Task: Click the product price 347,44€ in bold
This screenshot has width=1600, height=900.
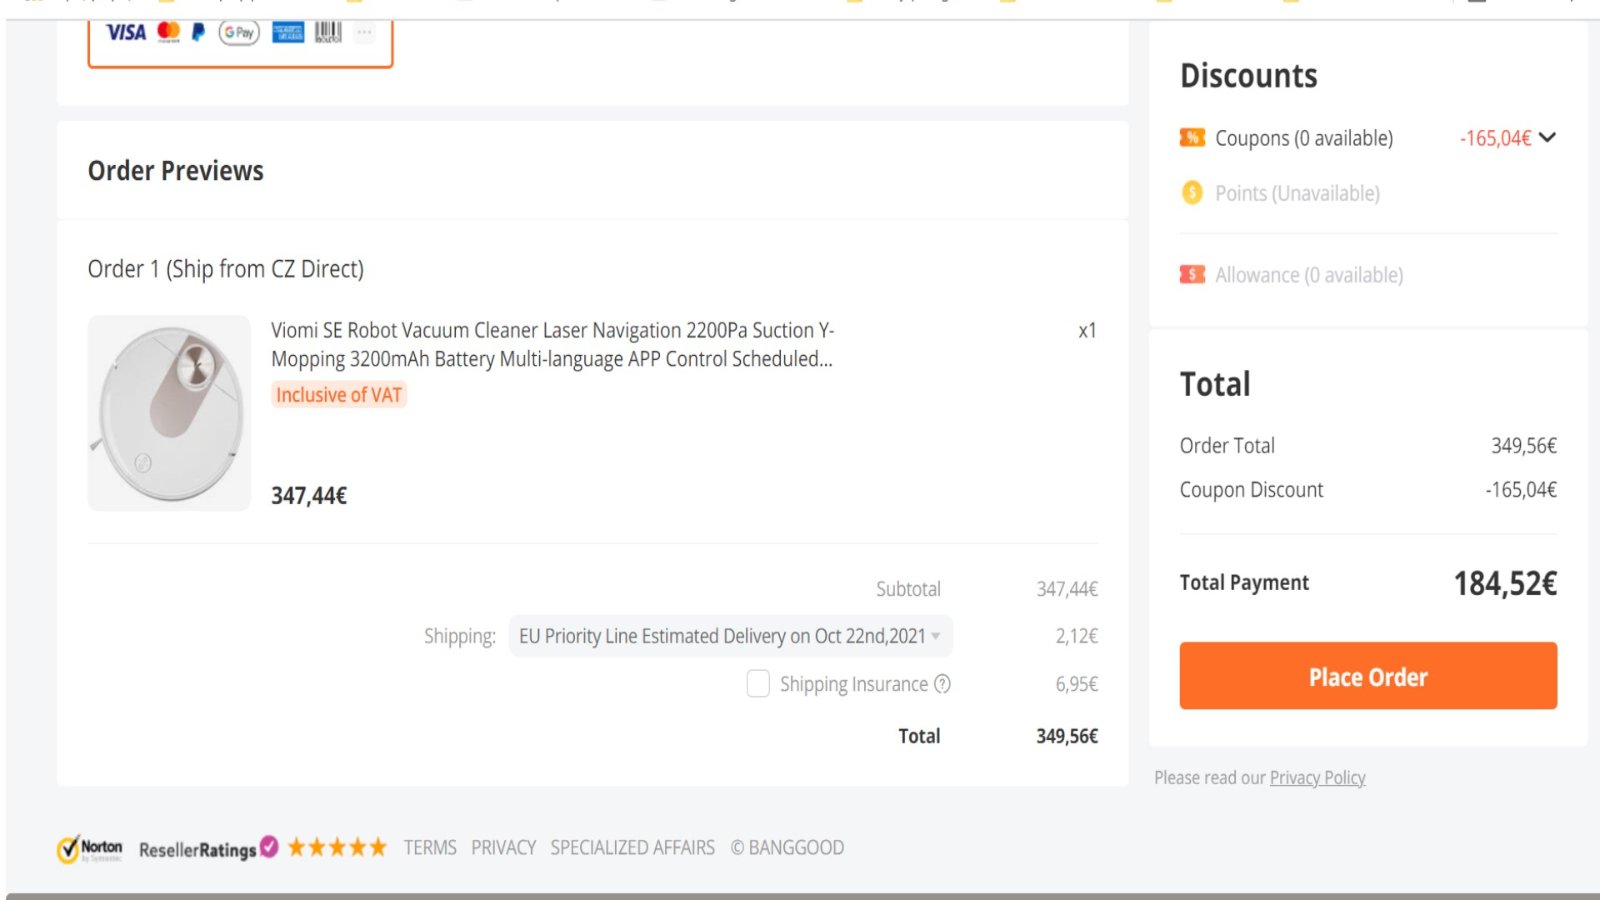Action: (x=309, y=496)
